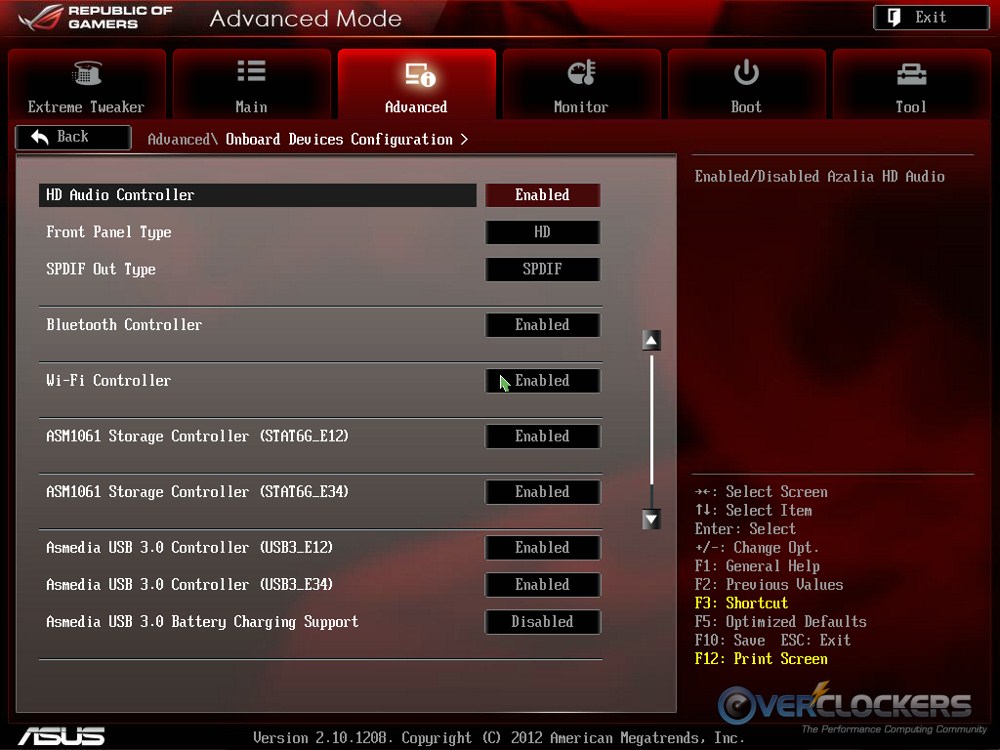The height and width of the screenshot is (750, 1000).
Task: Open Front Panel Type HD option
Action: click(x=542, y=232)
